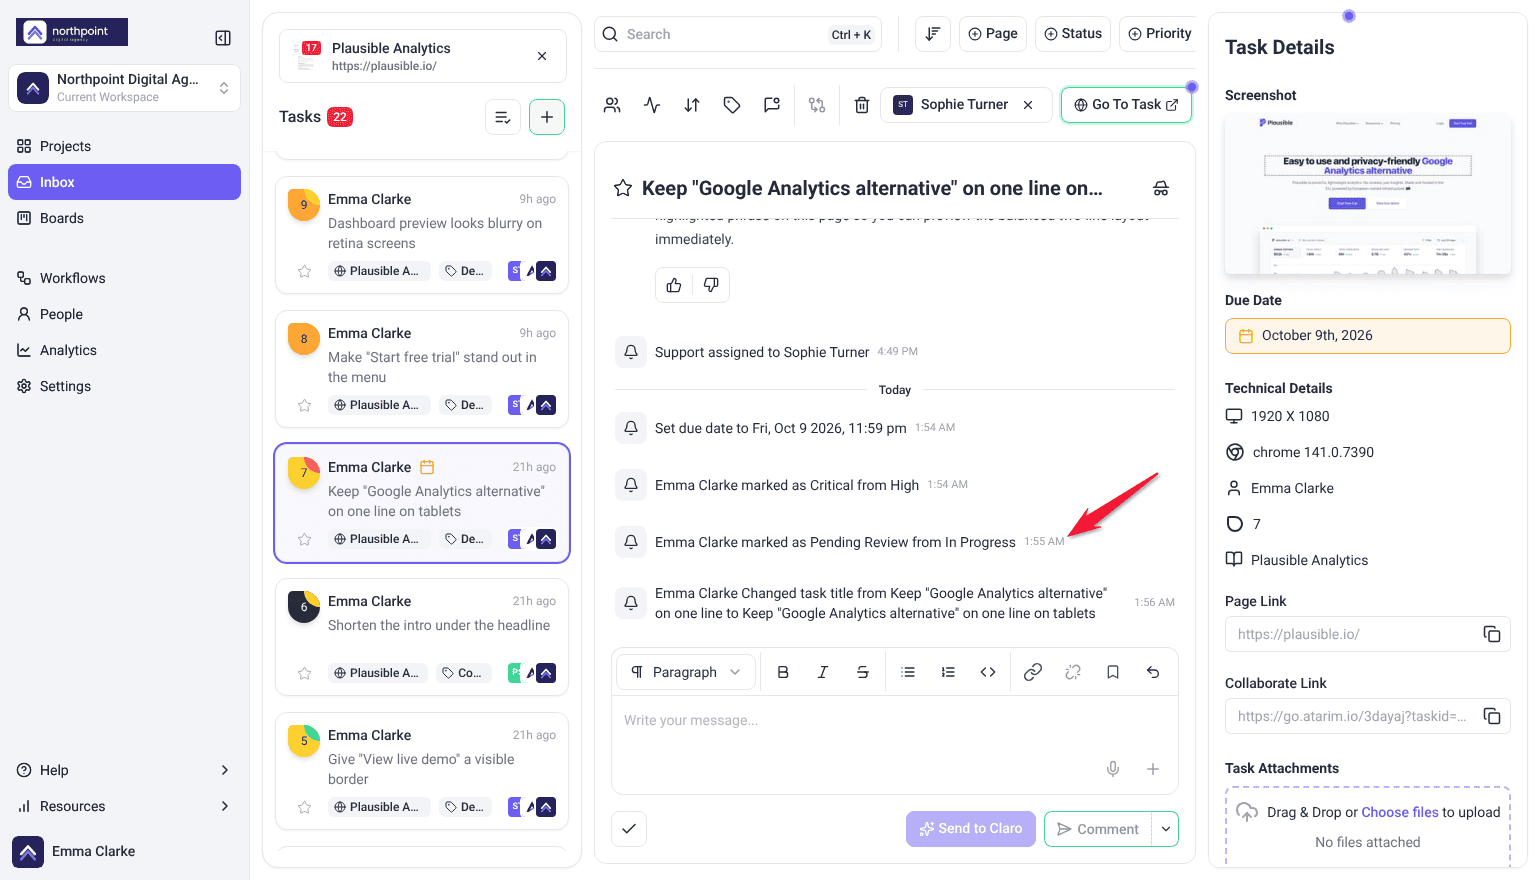Screen dimensions: 1540x880
Task: Go to Boards in sidebar
Action: click(124, 218)
